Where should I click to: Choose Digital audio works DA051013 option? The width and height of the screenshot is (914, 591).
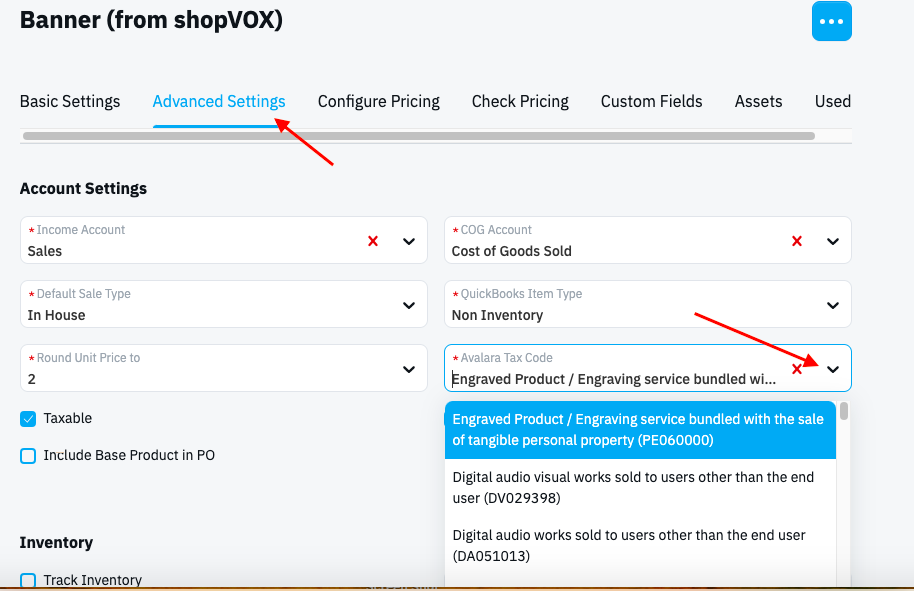coord(640,546)
